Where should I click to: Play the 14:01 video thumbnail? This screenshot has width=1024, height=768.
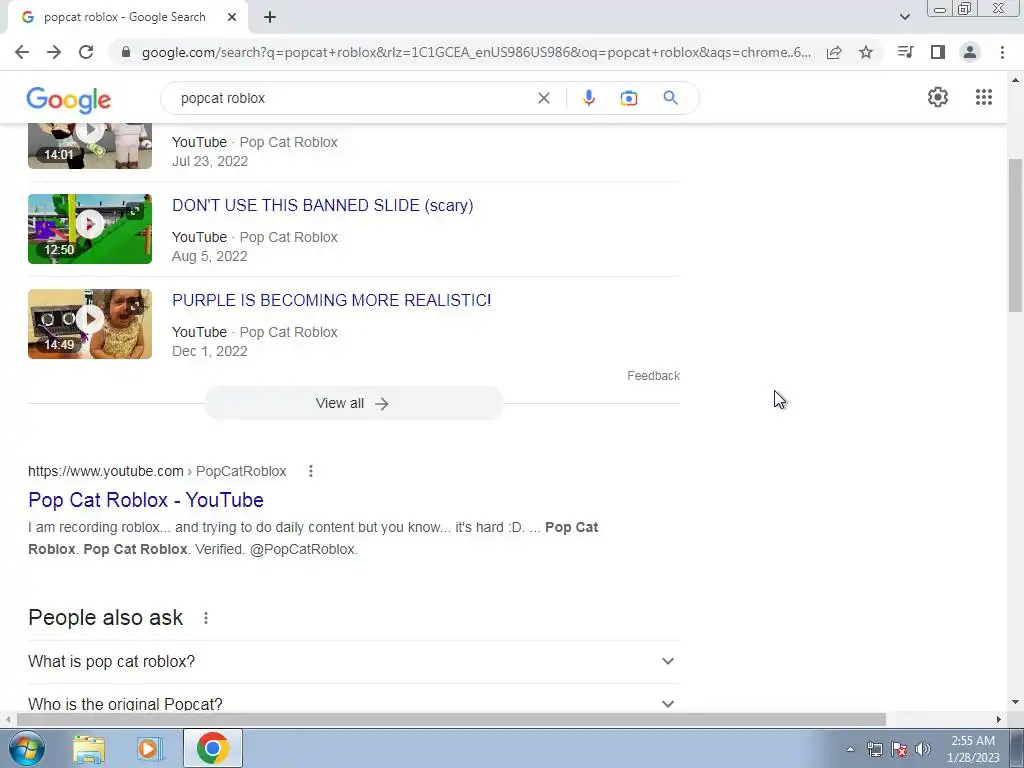tap(90, 146)
